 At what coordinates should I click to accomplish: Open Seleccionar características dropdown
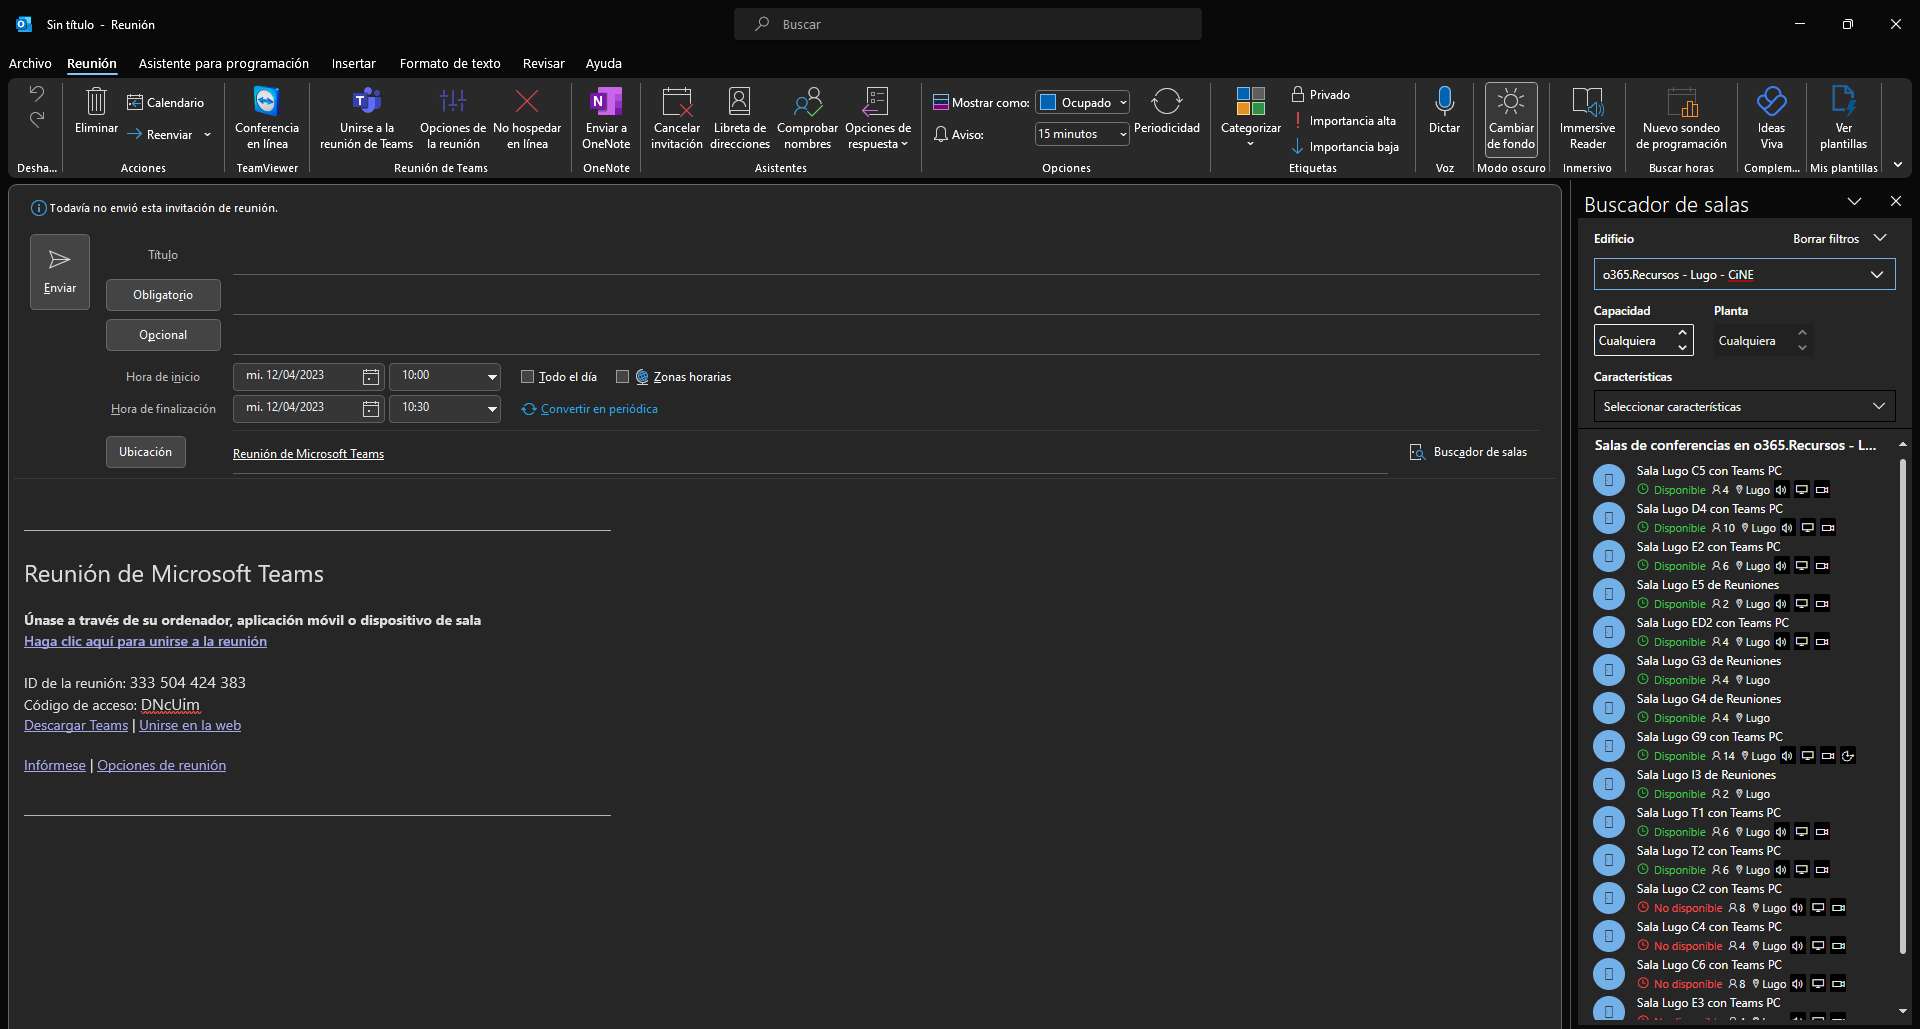click(x=1744, y=406)
